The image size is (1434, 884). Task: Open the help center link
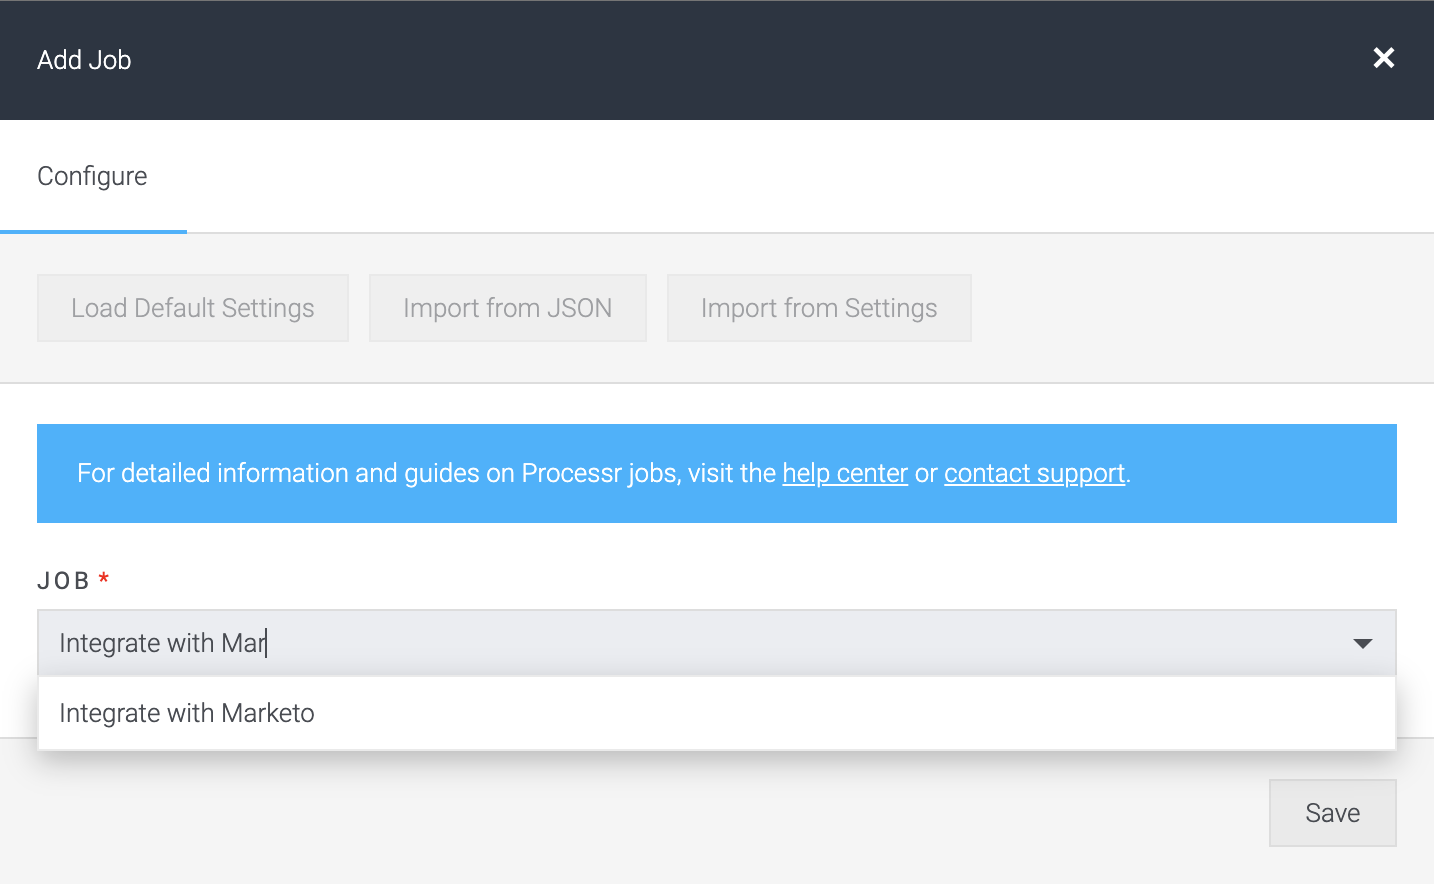[x=845, y=473]
